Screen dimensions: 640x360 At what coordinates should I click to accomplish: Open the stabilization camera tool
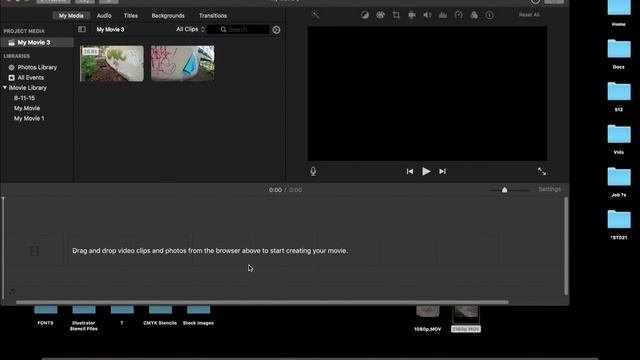click(x=411, y=15)
